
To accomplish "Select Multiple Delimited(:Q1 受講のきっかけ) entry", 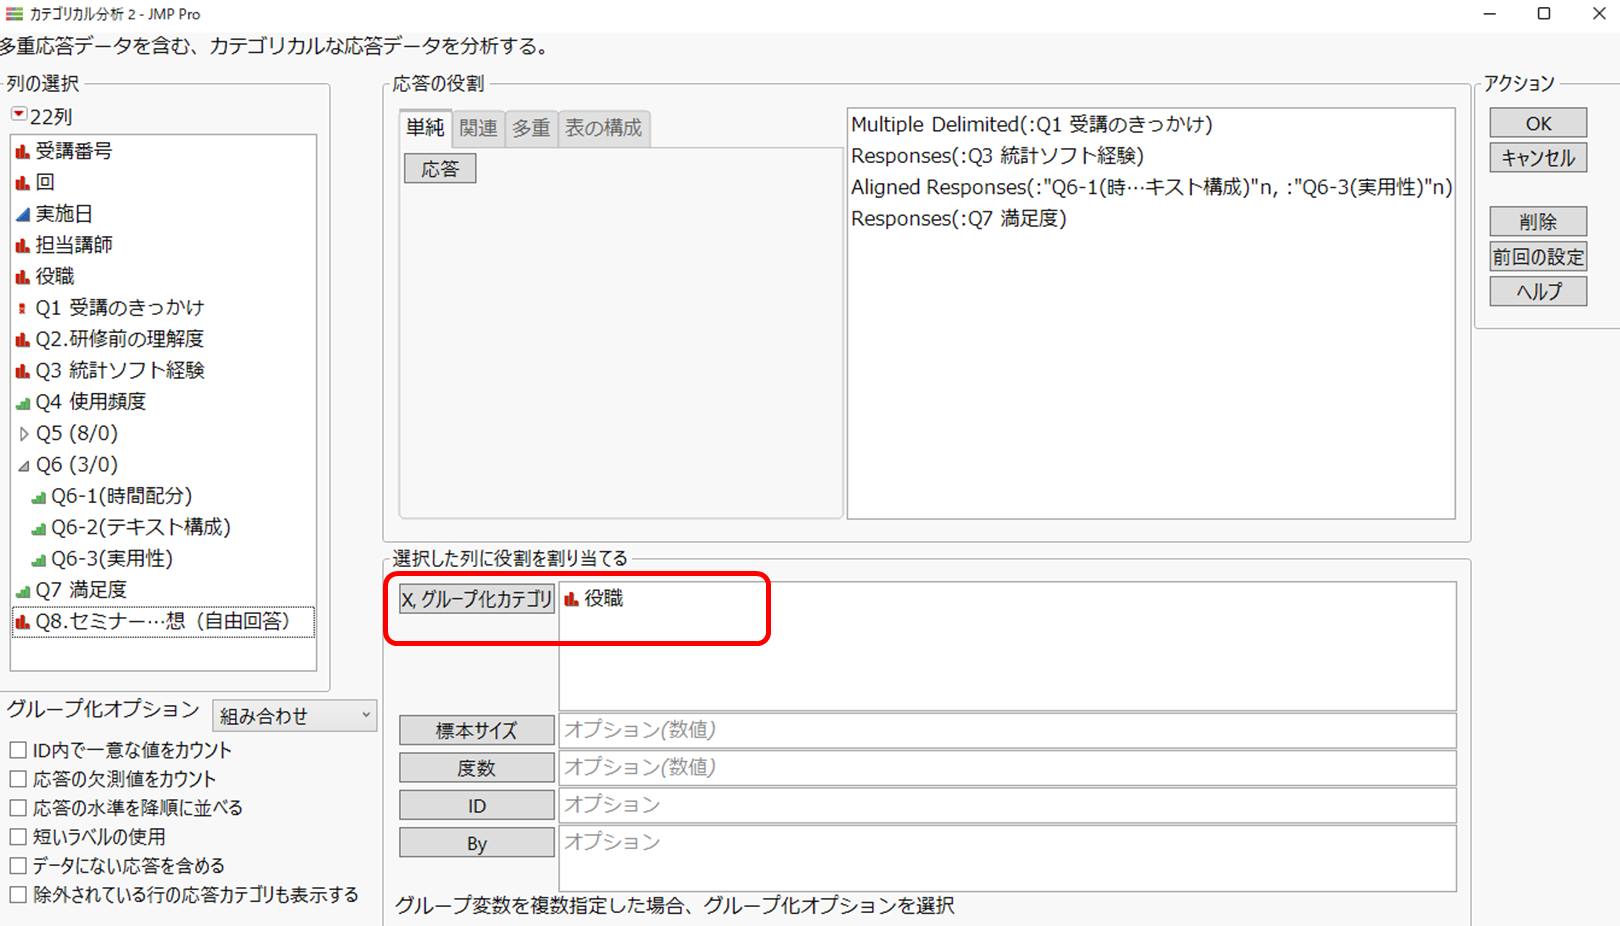I will (x=1031, y=125).
